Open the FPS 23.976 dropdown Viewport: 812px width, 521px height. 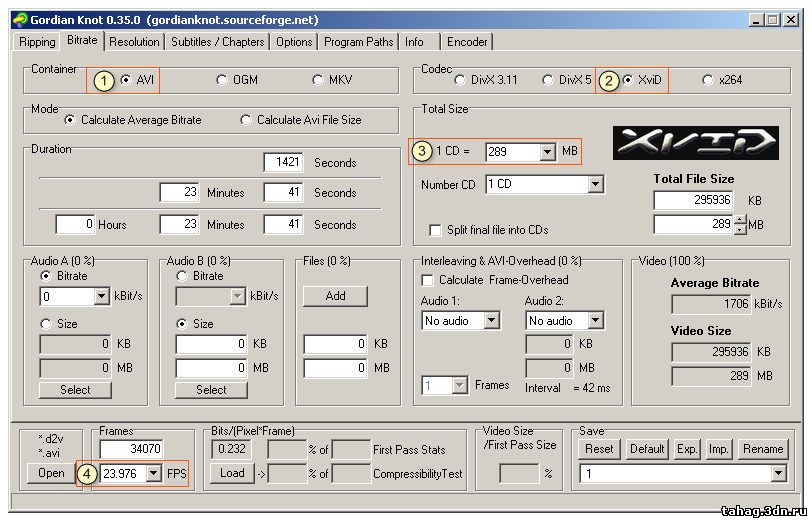153,473
